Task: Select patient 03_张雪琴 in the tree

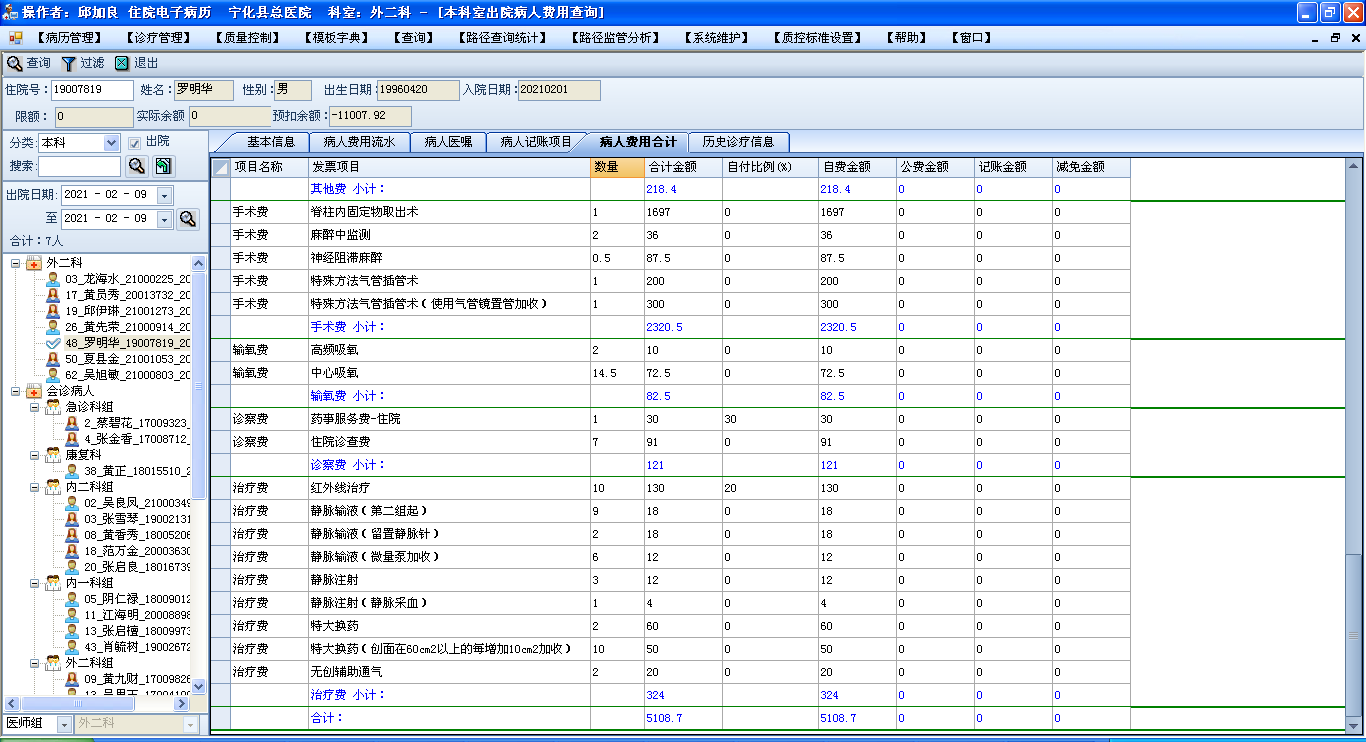Action: click(137, 519)
